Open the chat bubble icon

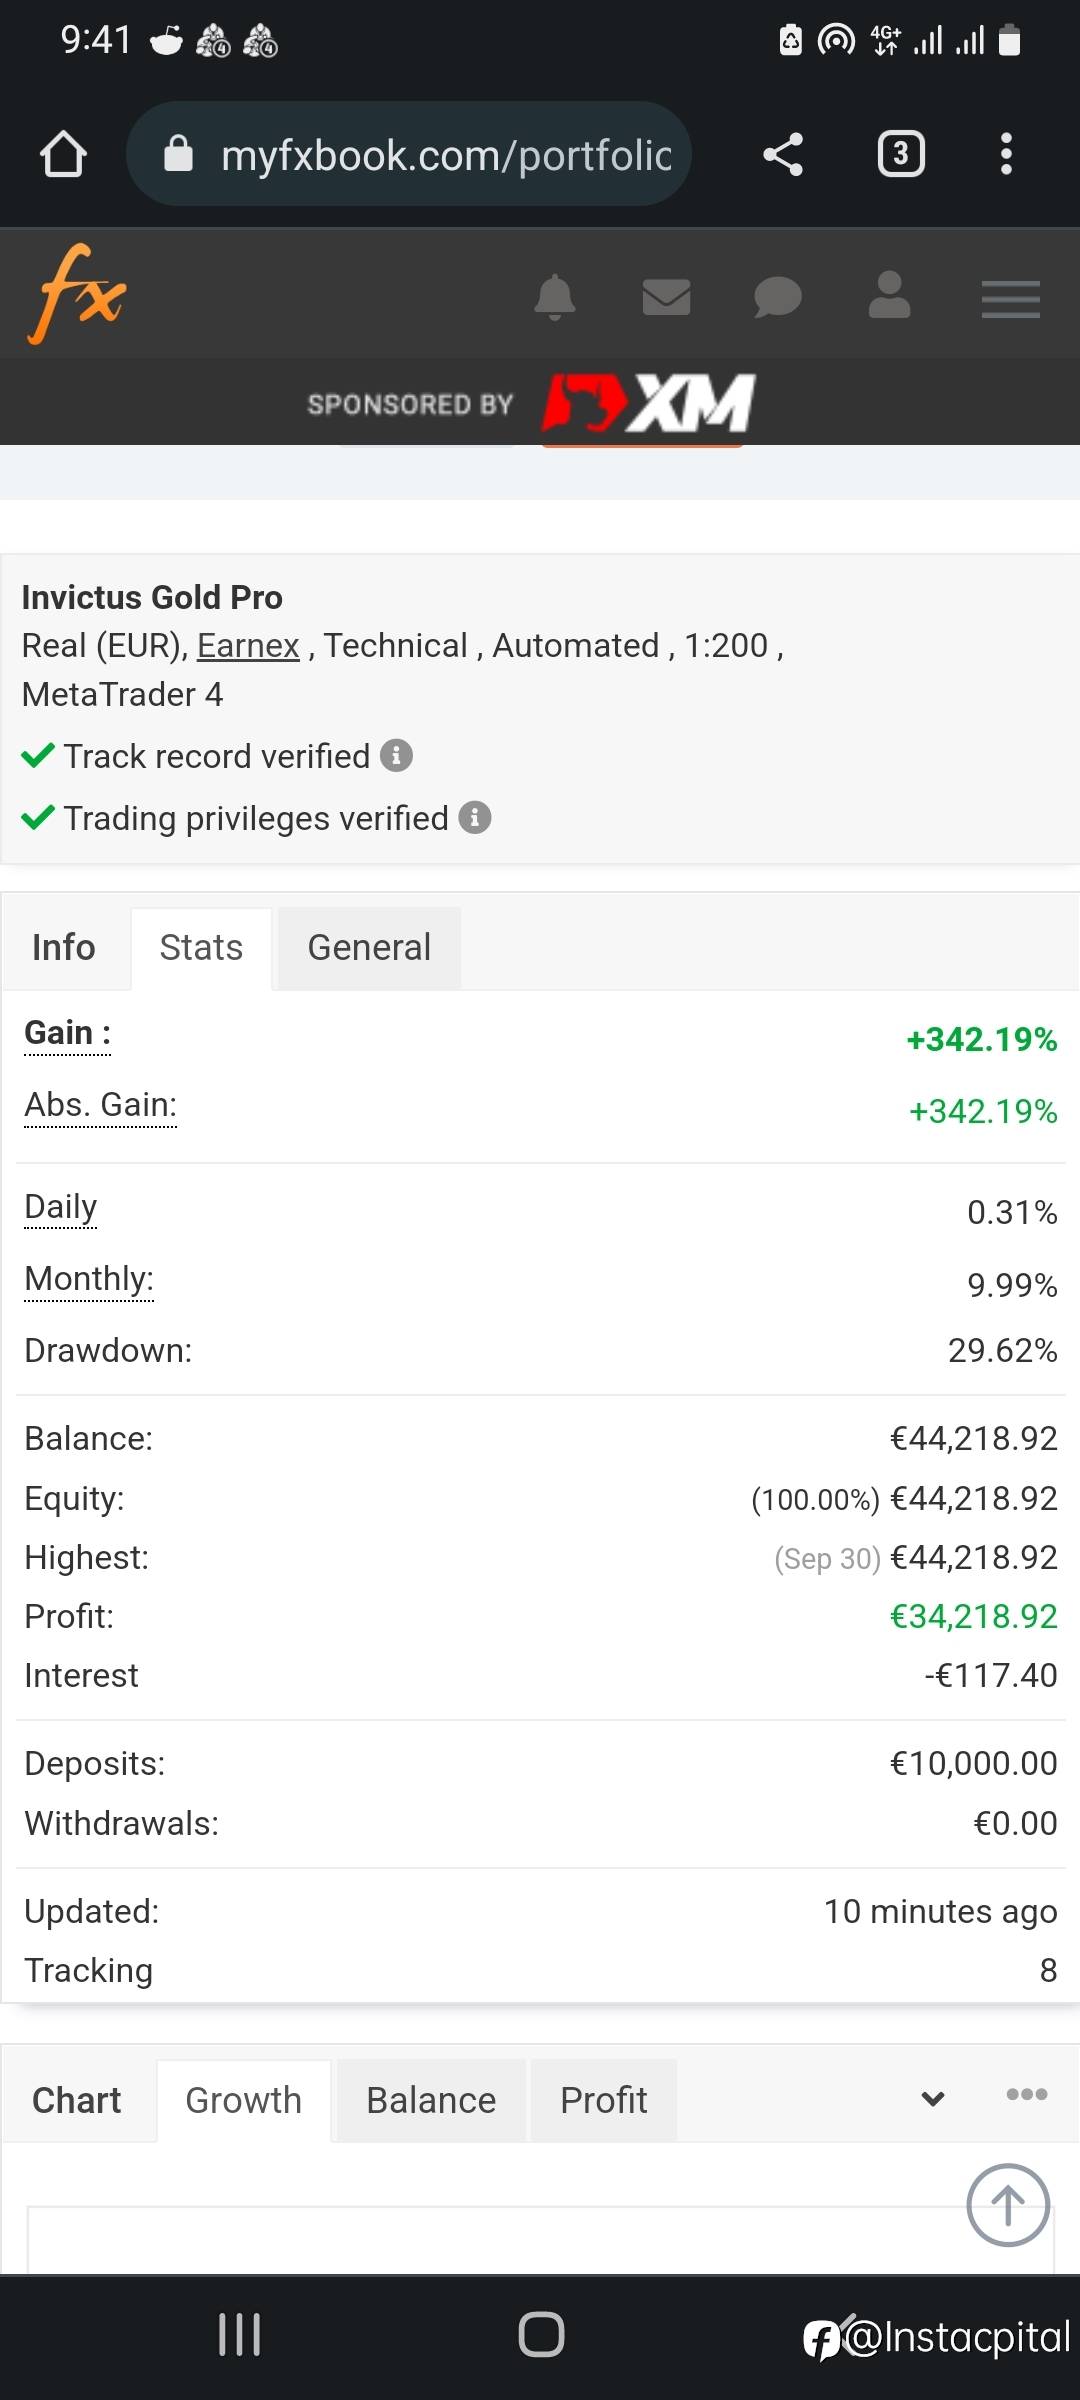pyautogui.click(x=777, y=298)
